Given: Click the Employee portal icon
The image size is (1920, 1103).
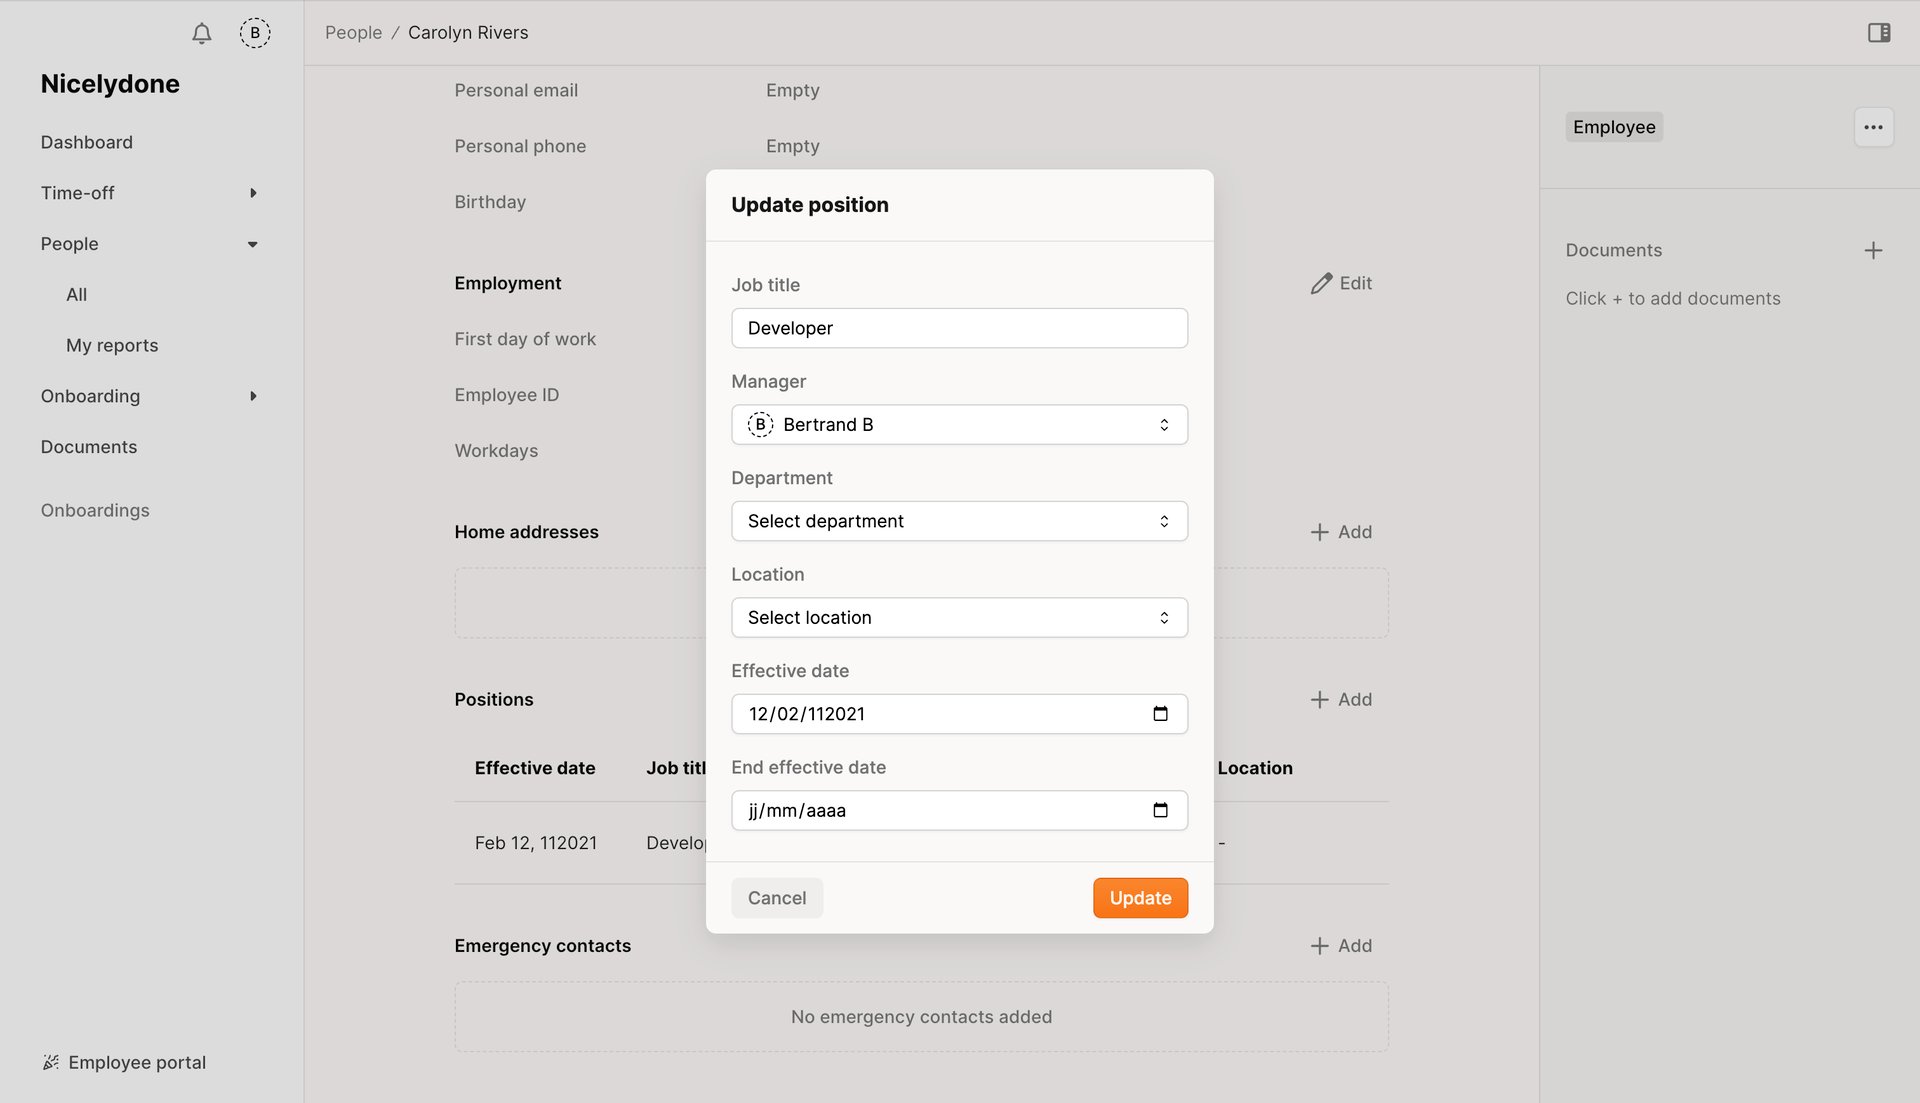Looking at the screenshot, I should point(51,1062).
